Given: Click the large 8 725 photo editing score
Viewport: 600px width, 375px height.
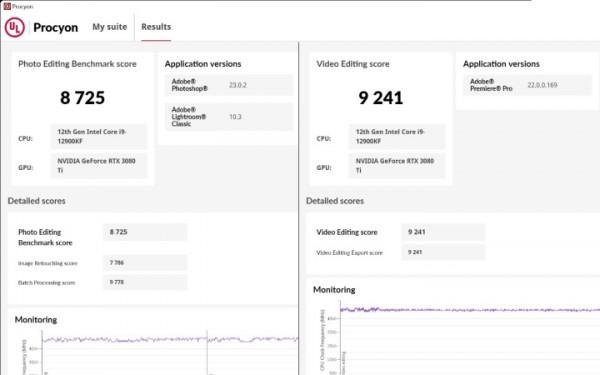Looking at the screenshot, I should pos(82,98).
